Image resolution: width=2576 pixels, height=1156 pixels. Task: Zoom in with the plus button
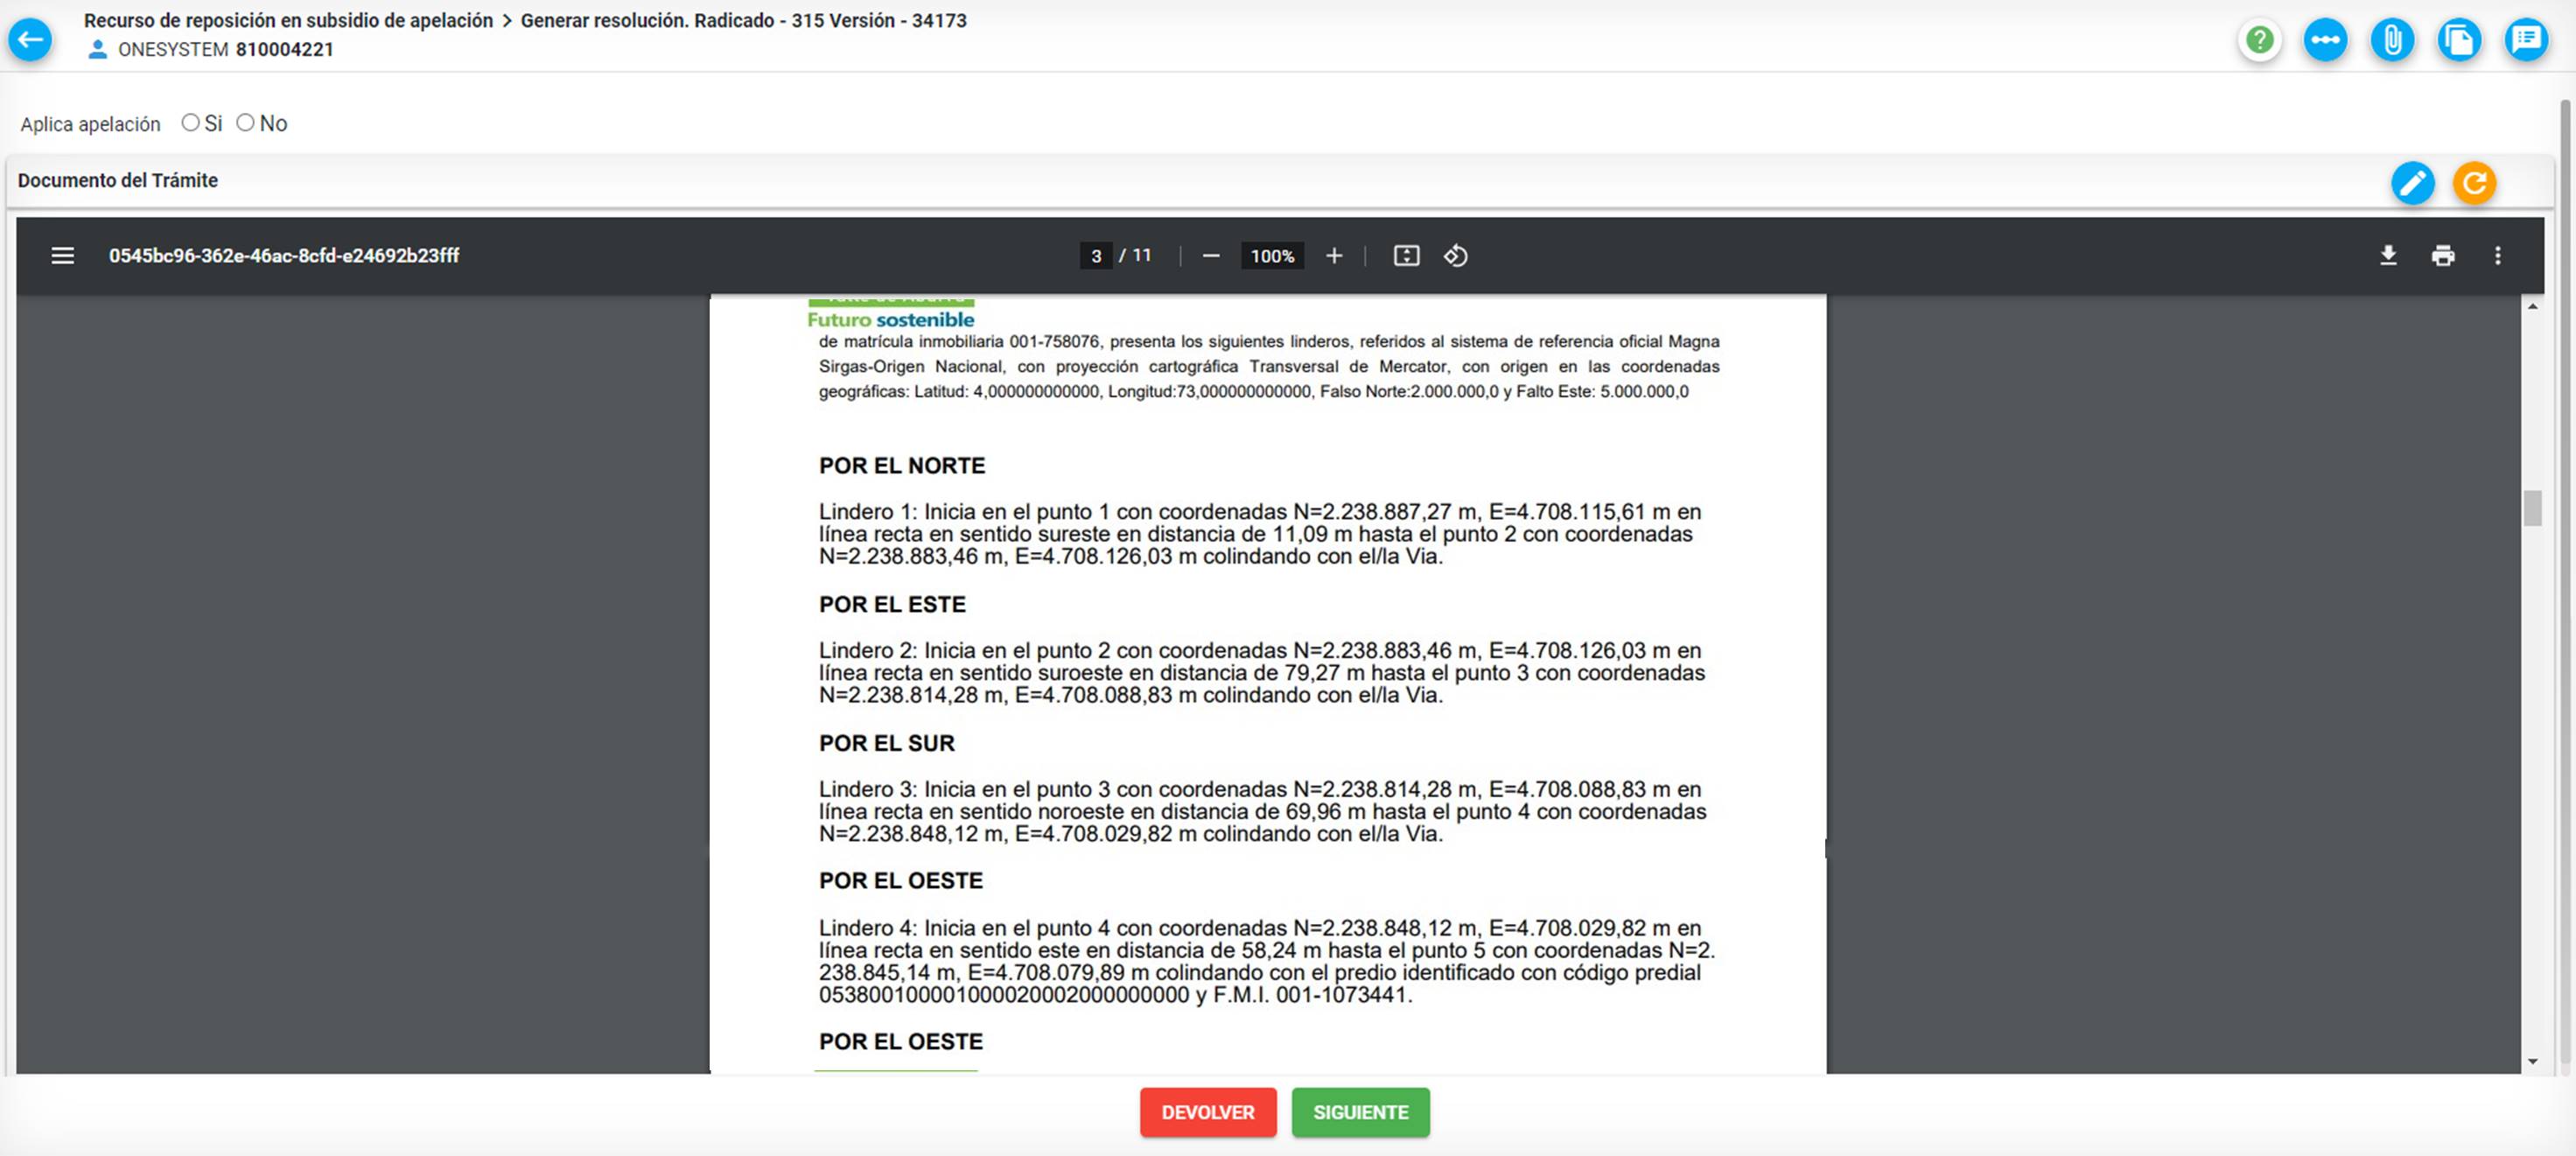[x=1334, y=256]
